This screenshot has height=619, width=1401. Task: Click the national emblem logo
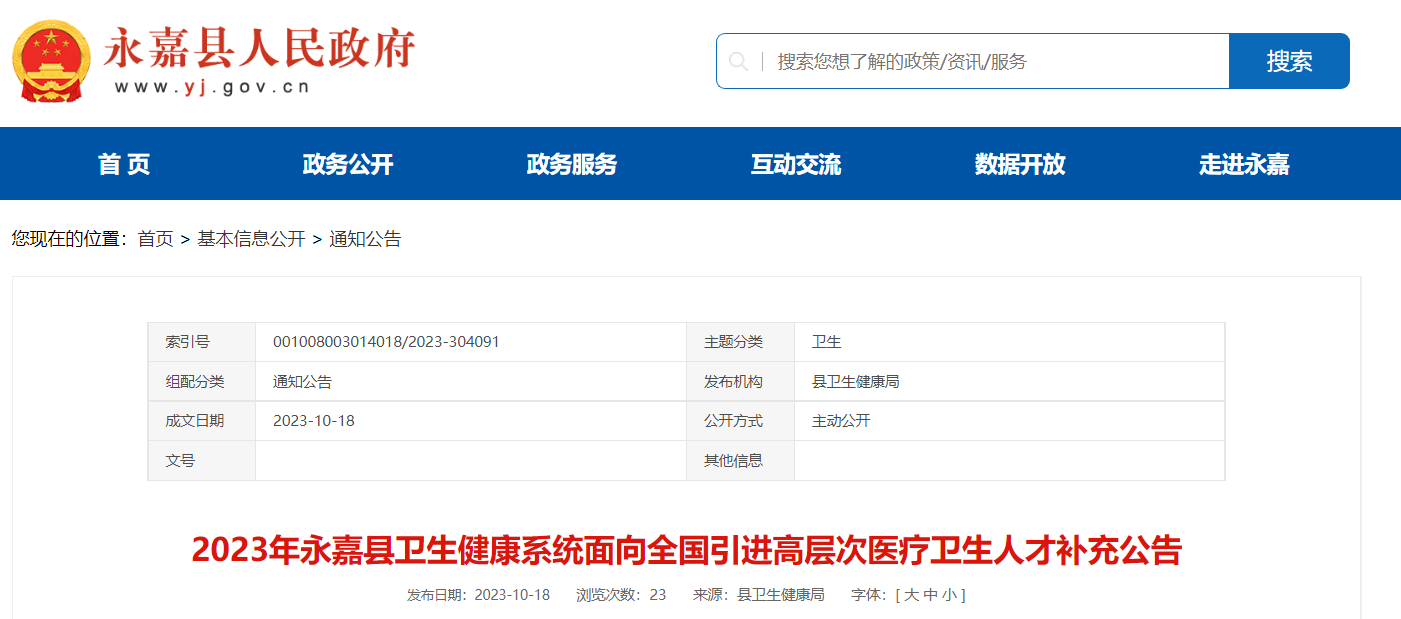[51, 62]
